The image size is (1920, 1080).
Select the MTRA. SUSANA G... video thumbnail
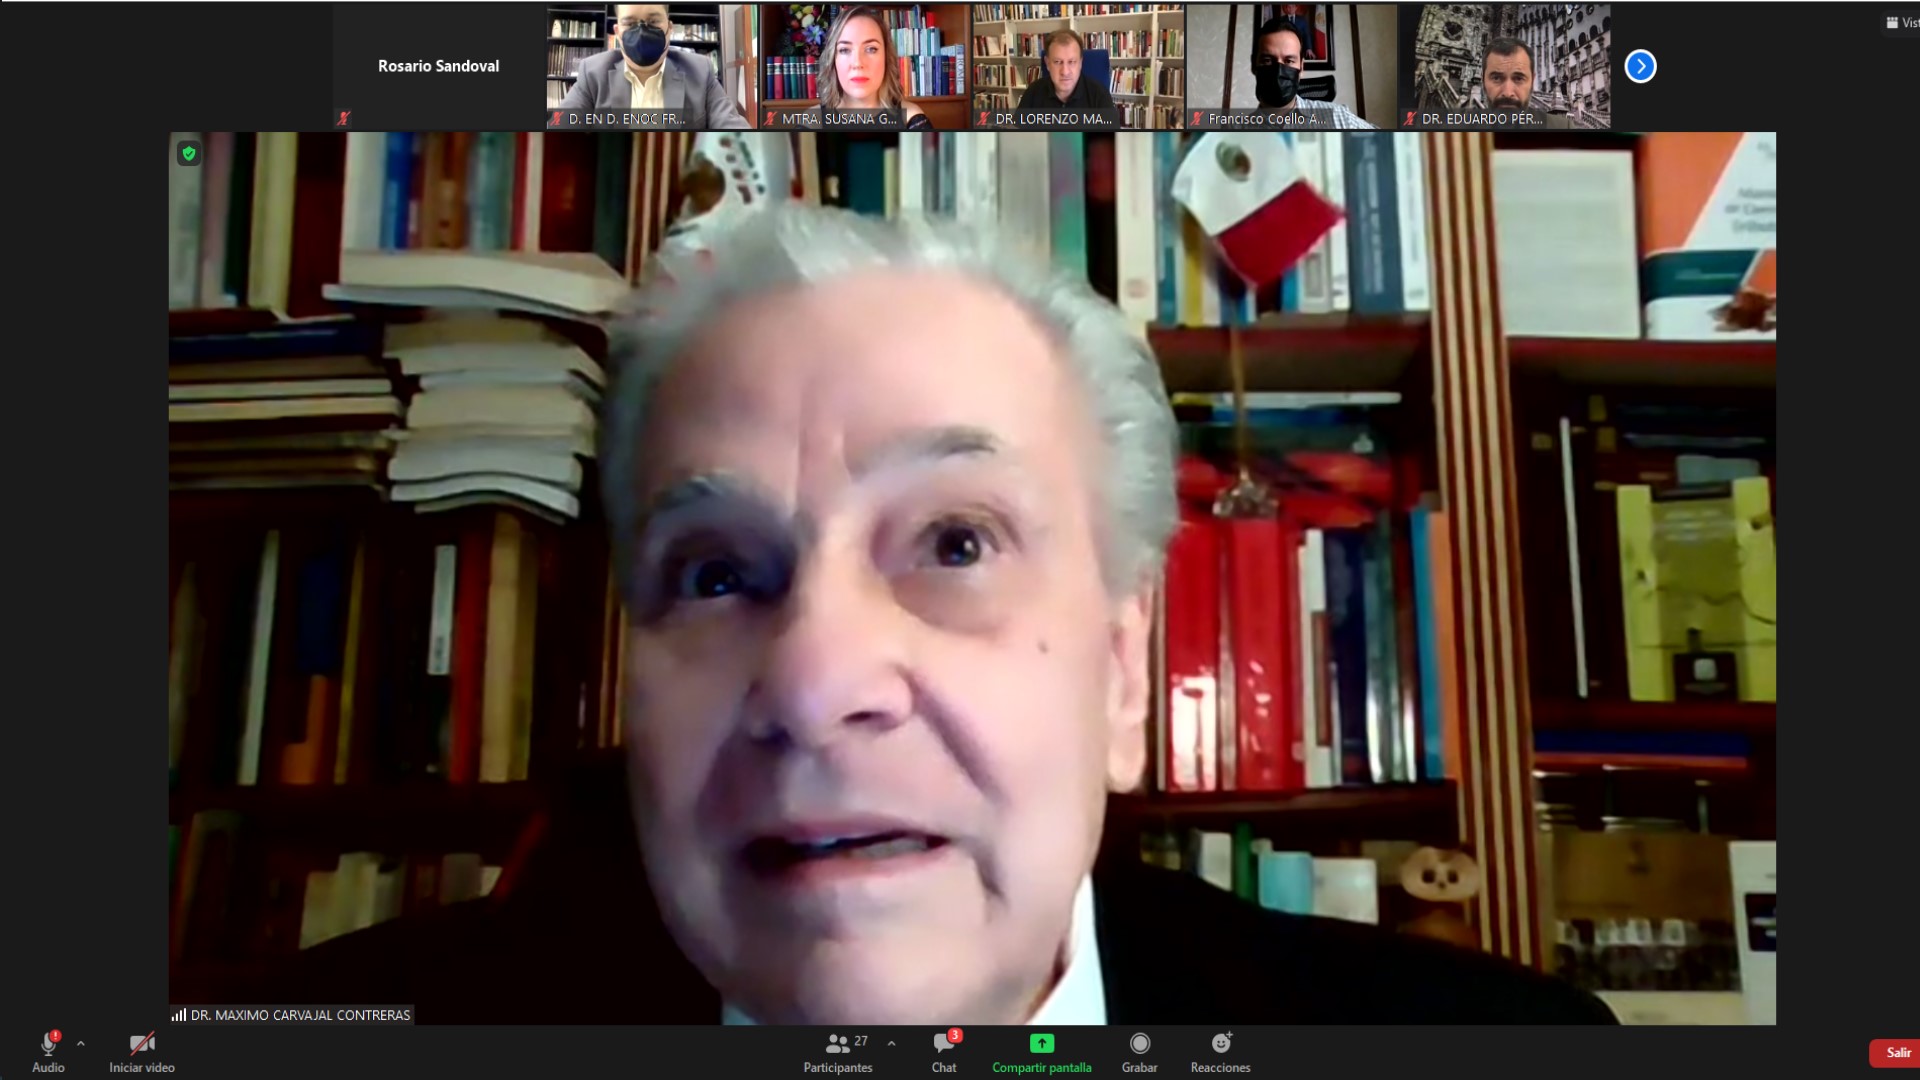click(865, 66)
